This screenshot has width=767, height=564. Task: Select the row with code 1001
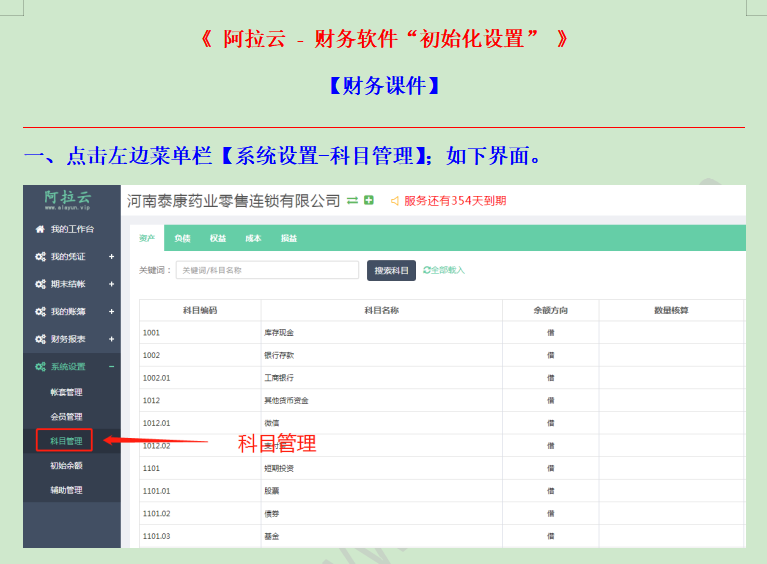442,333
